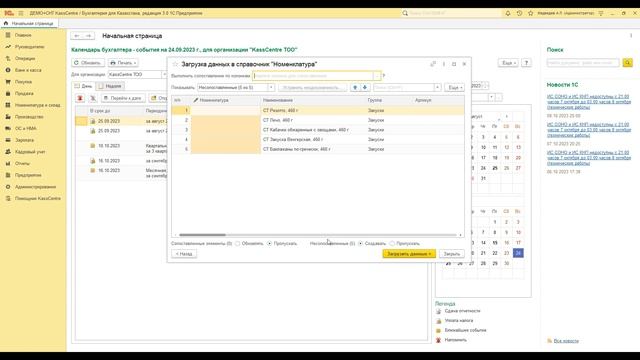Click the Обновить button
This screenshot has width=640, height=360.
point(88,63)
